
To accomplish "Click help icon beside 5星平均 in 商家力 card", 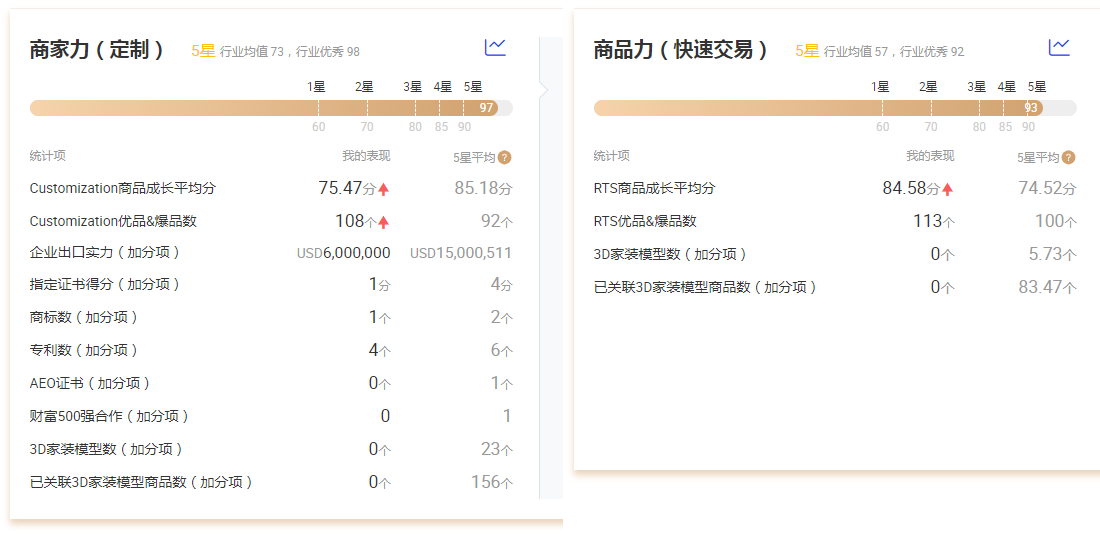I will 505,157.
